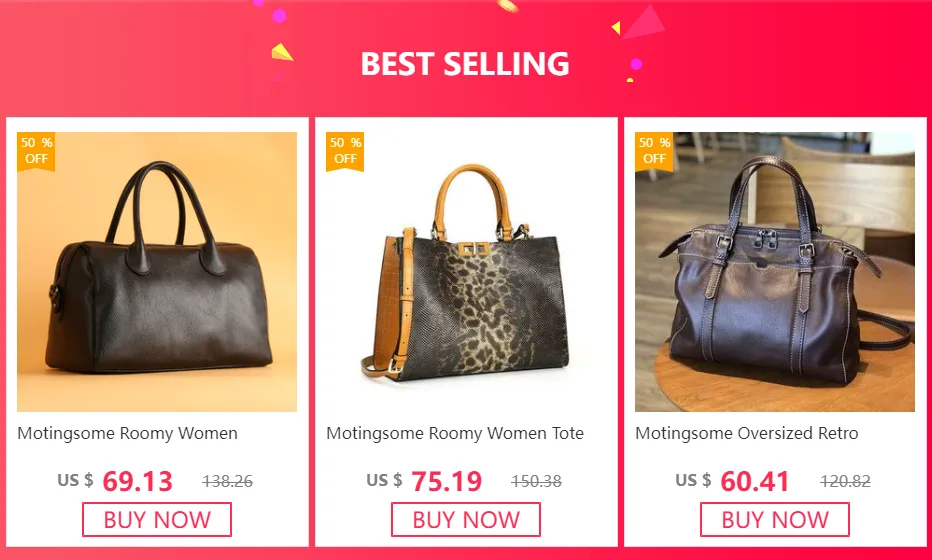Click the US $ label beside 75.19
932x560 pixels.
click(384, 480)
